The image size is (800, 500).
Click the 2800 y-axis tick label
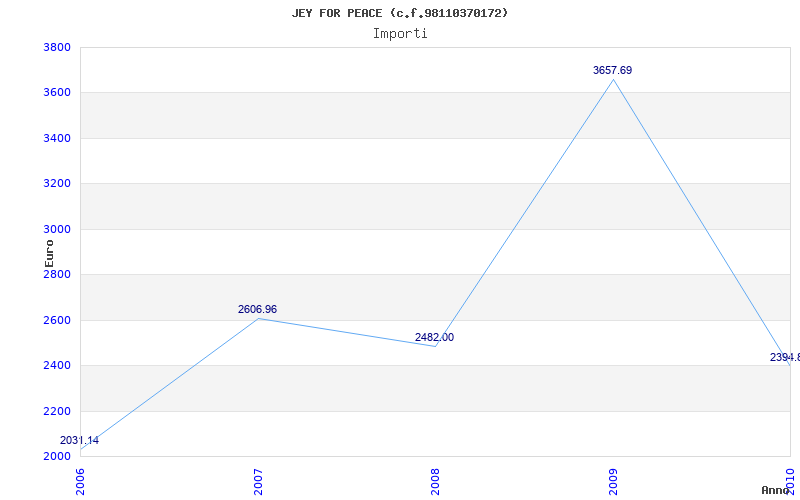(57, 275)
